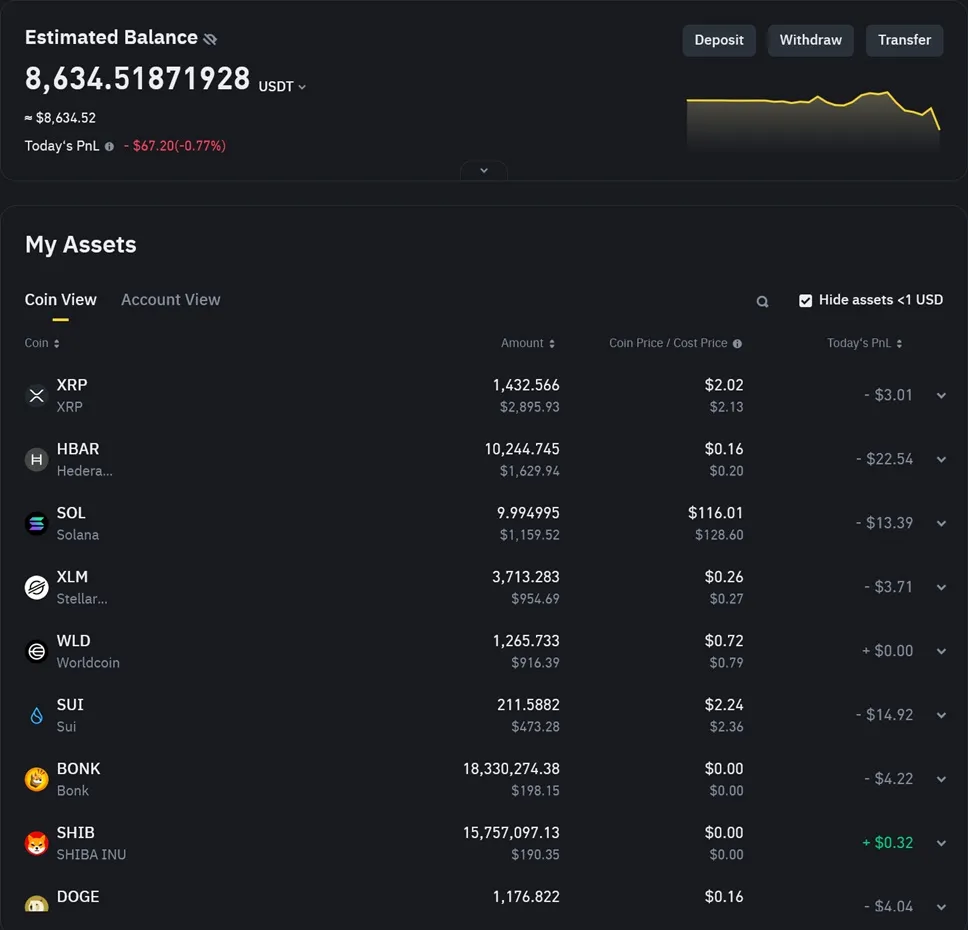Click the BONK coin icon
This screenshot has height=930, width=968.
point(36,779)
